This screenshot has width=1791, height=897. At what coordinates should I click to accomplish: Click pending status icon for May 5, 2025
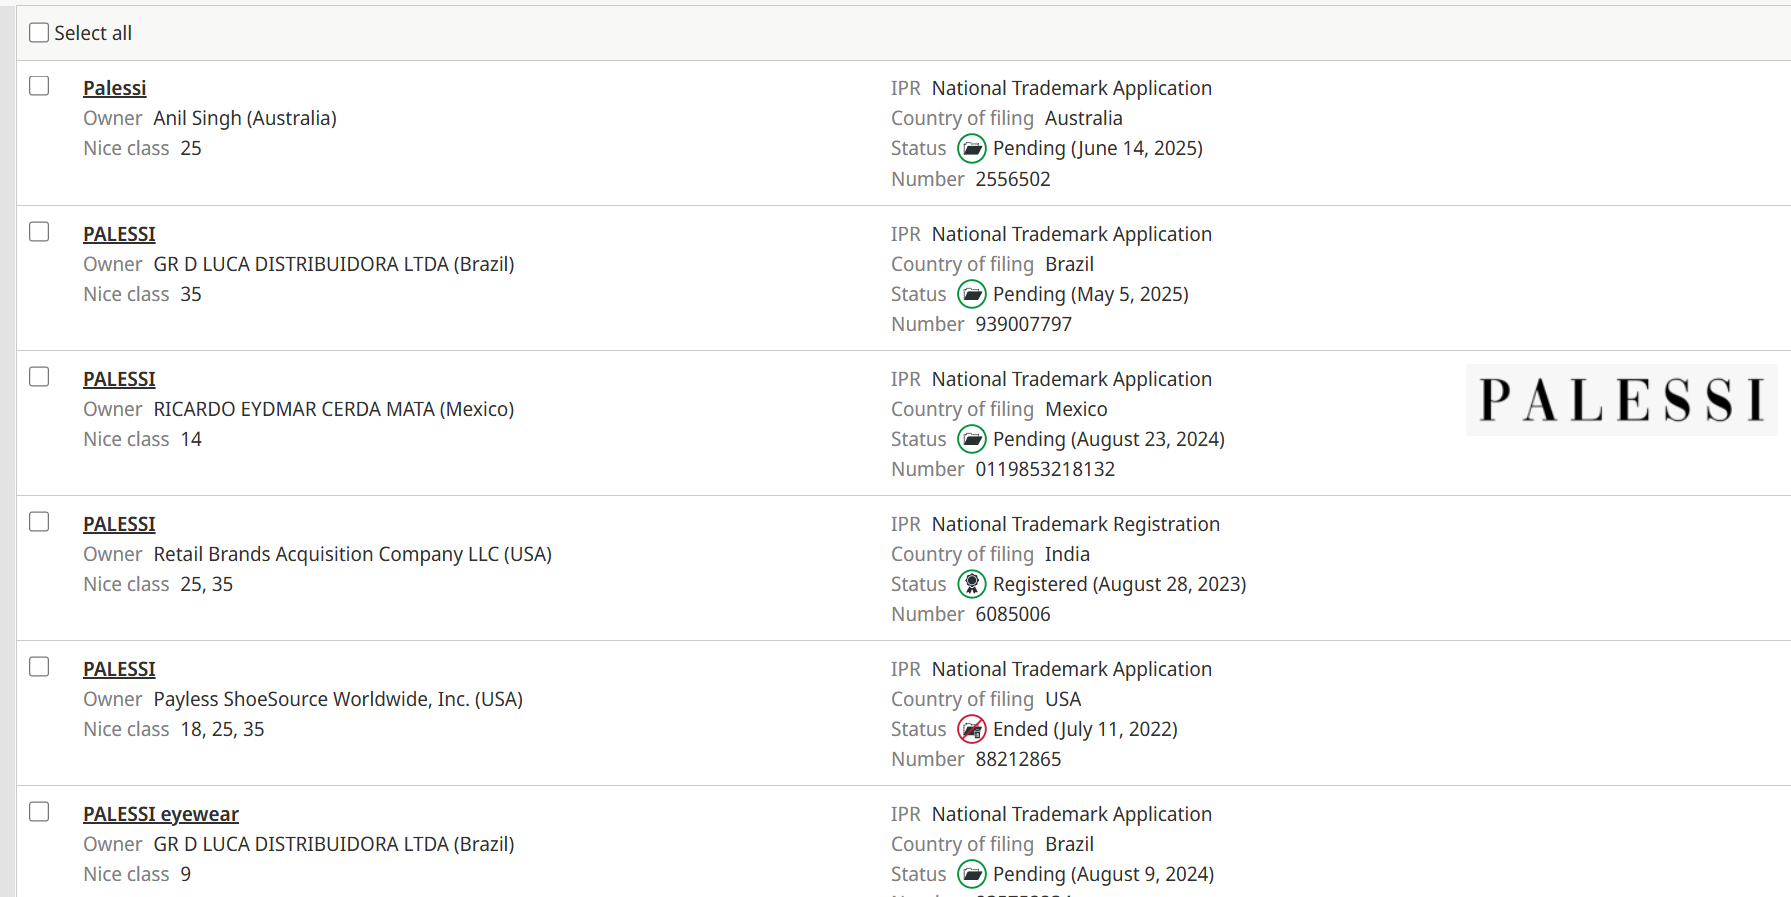pyautogui.click(x=972, y=294)
